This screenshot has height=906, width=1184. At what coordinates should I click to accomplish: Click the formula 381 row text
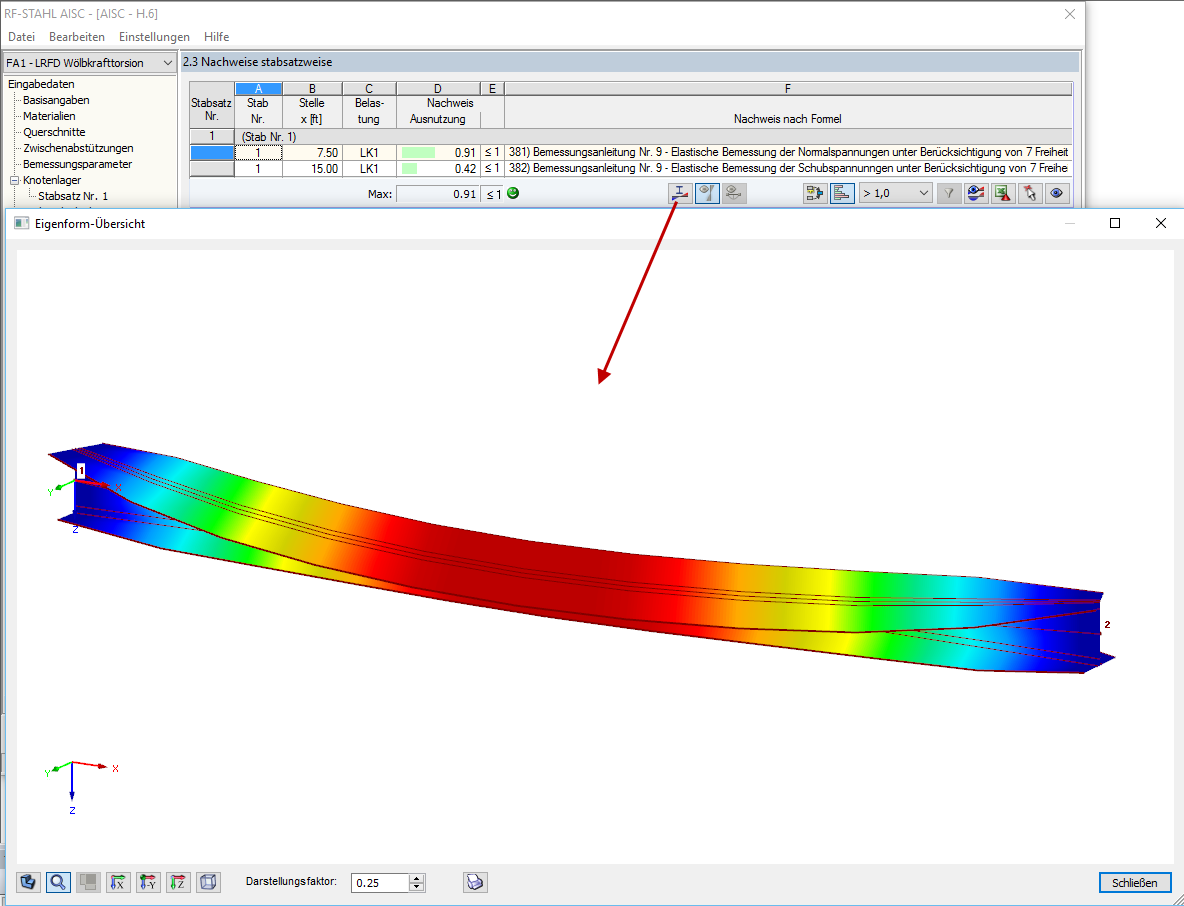tap(788, 153)
